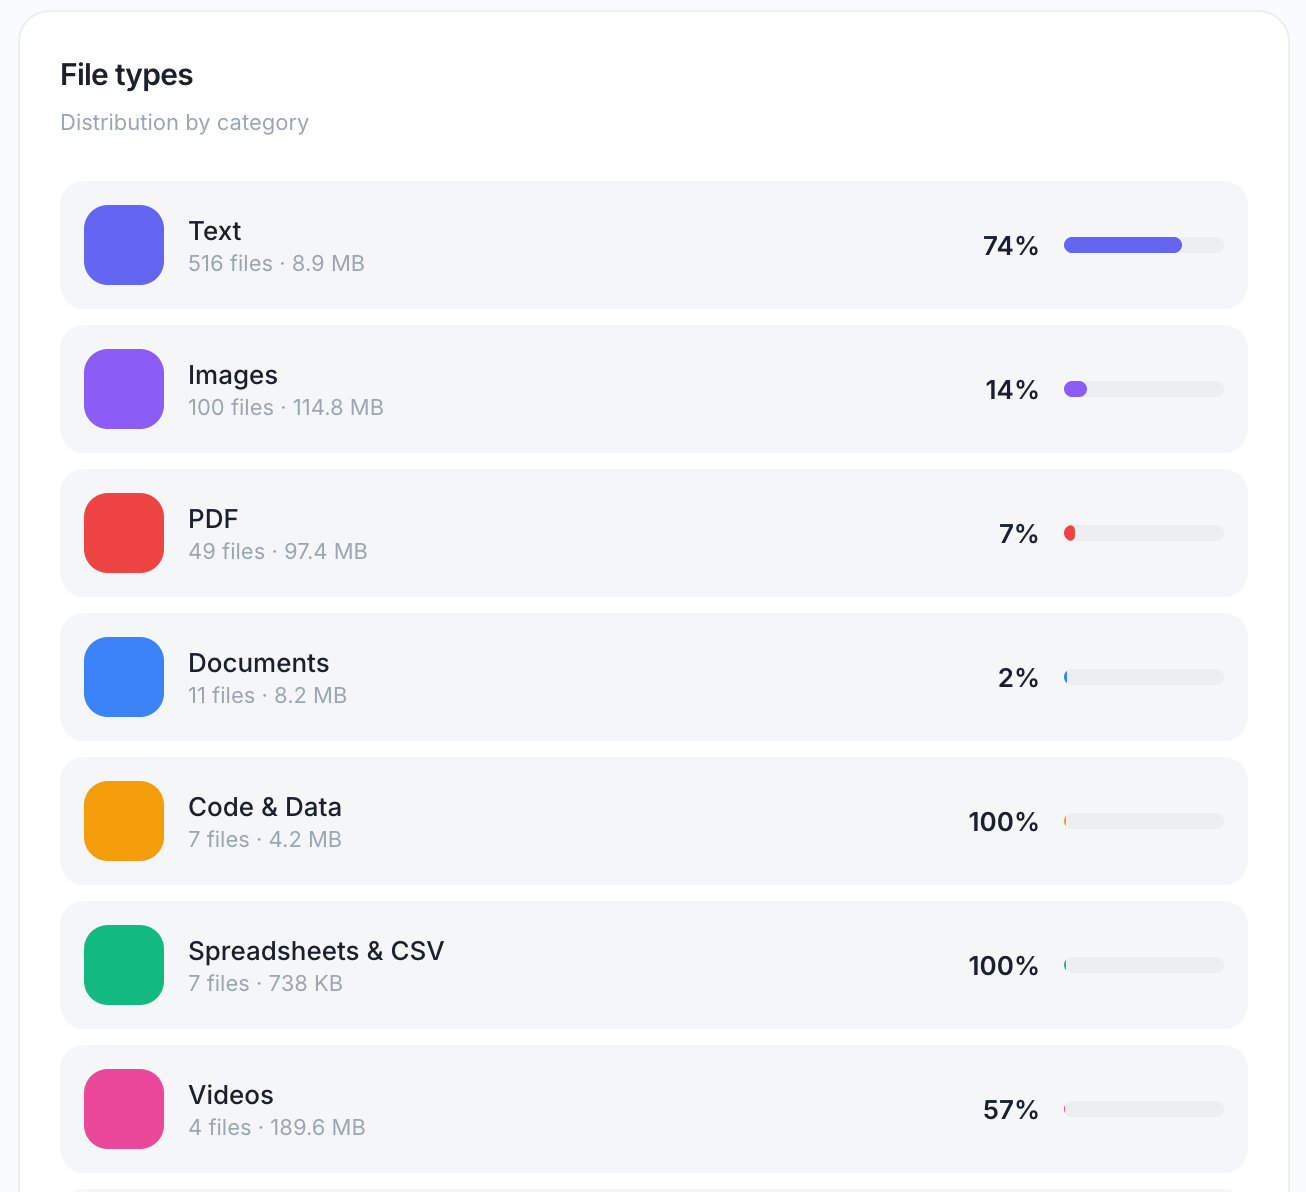1306x1192 pixels.
Task: Select the Text row label
Action: coord(215,231)
